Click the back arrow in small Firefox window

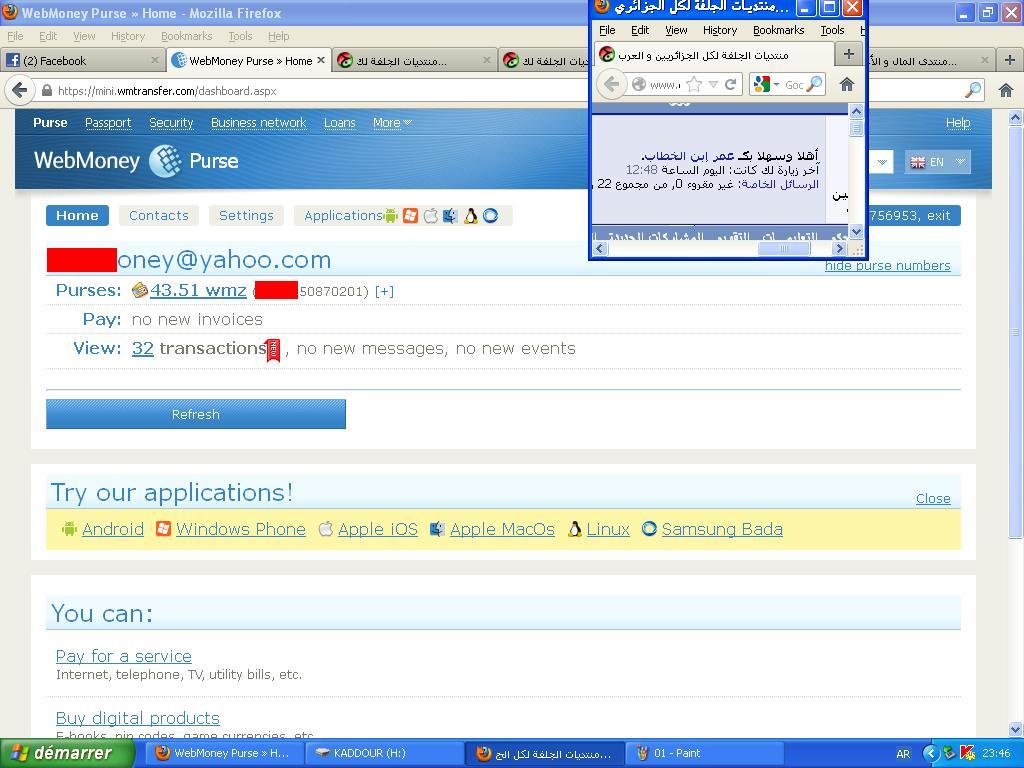tap(611, 84)
